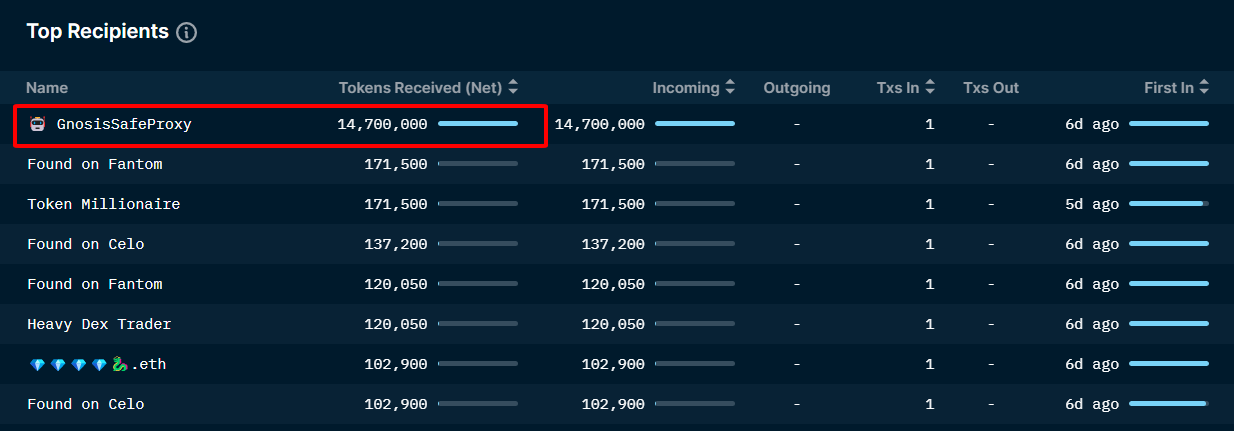Click Token Millionaire net 171,500 value
This screenshot has height=431, width=1234.
pos(396,204)
